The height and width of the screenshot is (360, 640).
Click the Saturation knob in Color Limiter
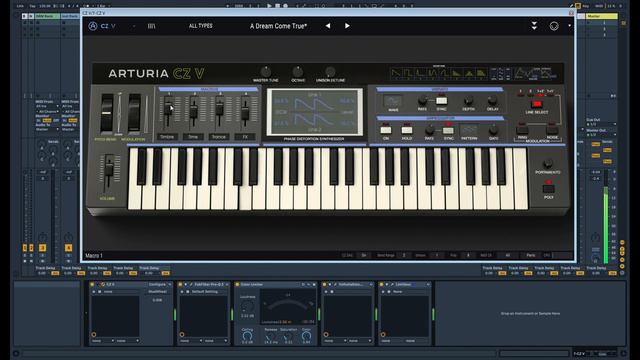pyautogui.click(x=288, y=336)
